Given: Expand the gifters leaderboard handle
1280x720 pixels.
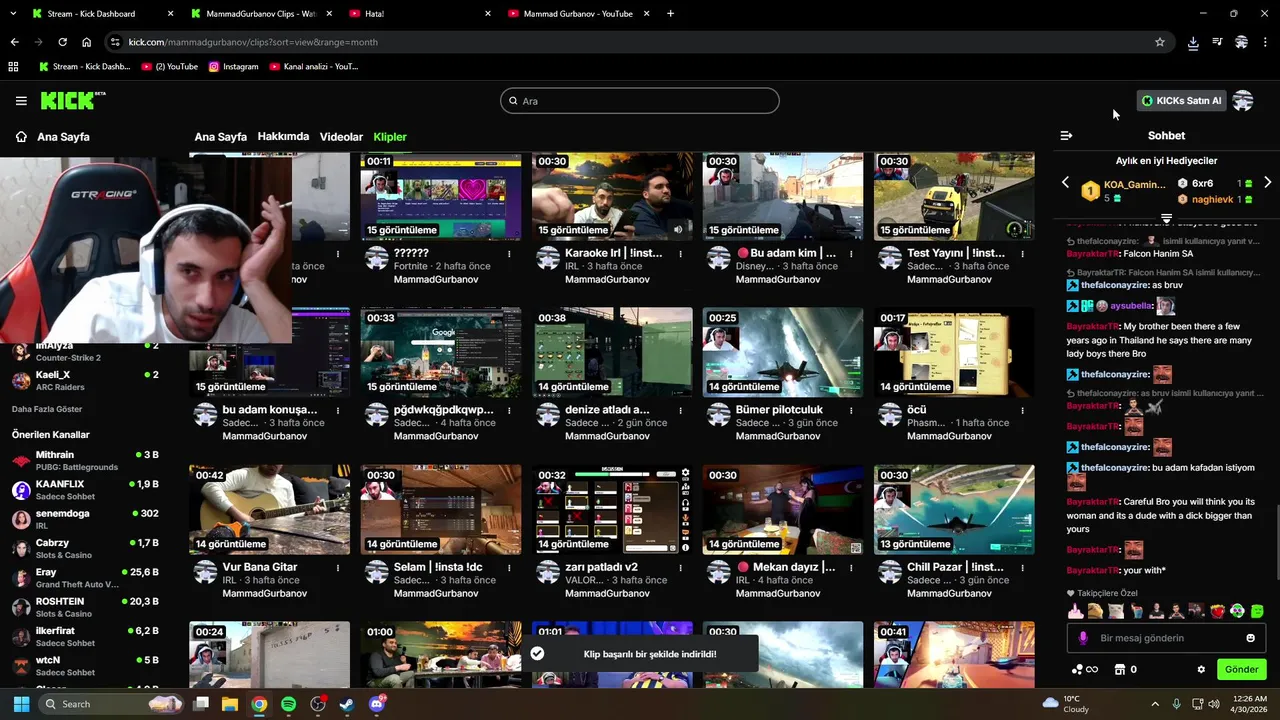Looking at the screenshot, I should (1166, 218).
